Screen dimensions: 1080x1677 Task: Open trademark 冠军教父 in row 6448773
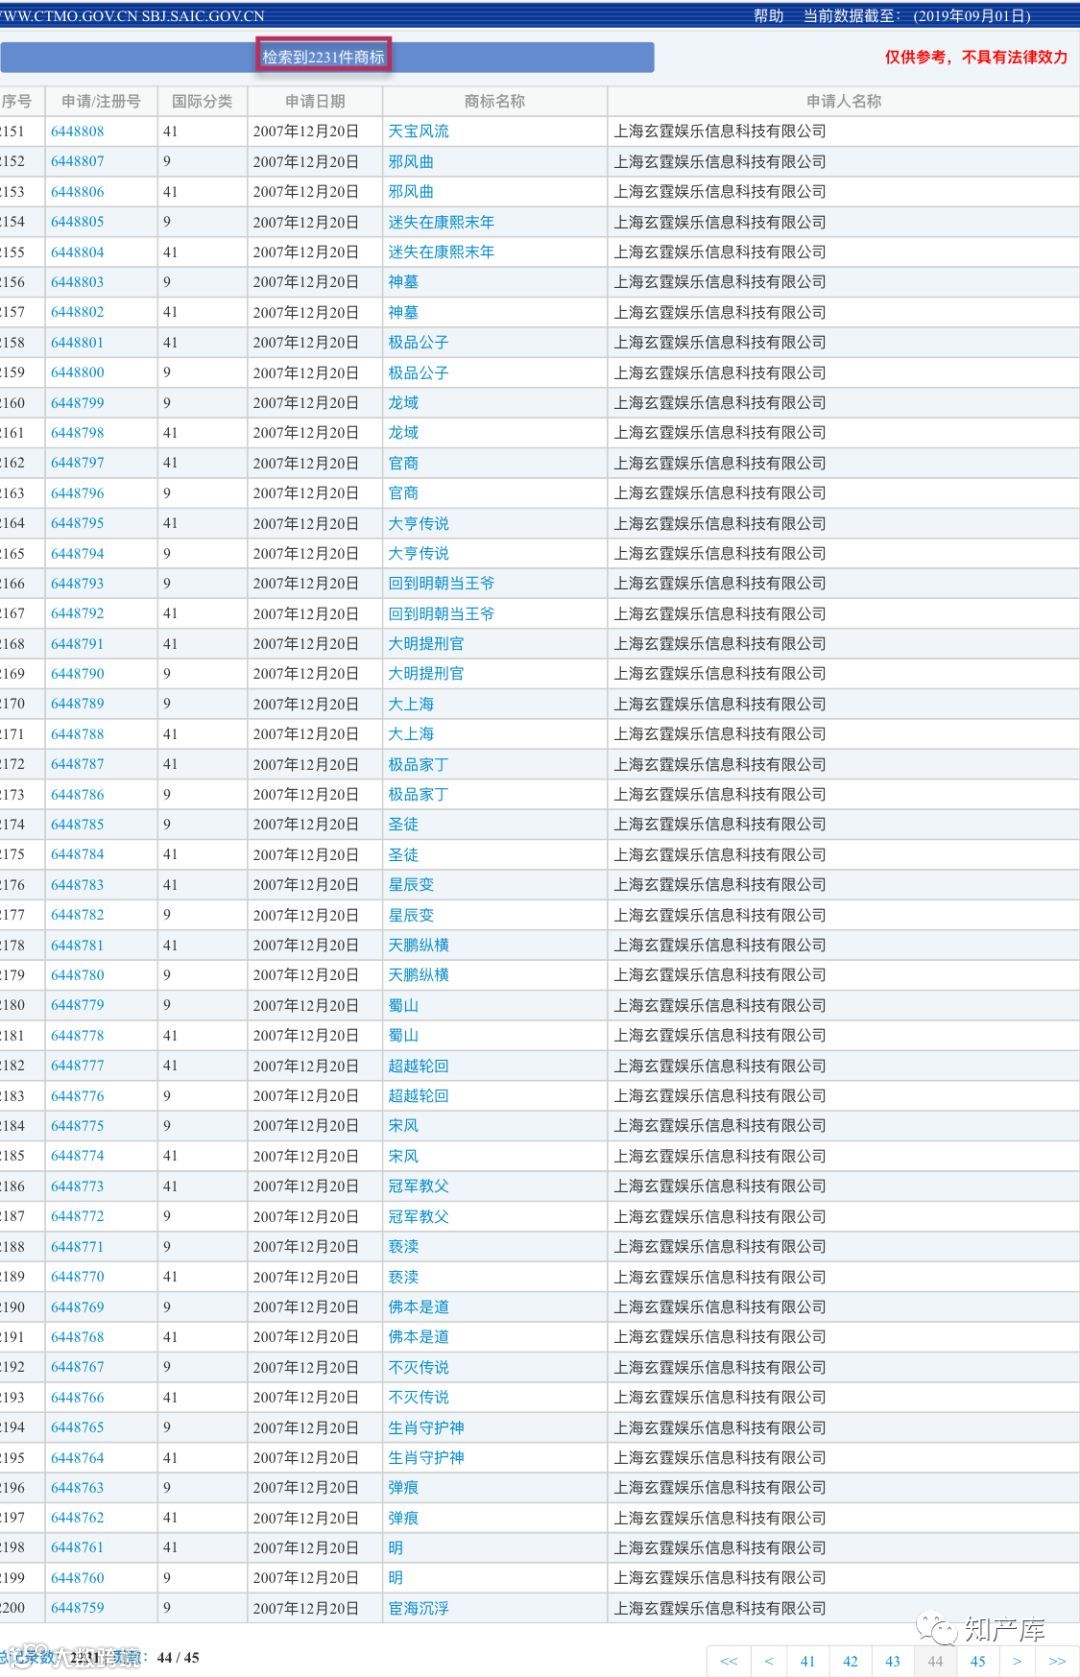419,1186
